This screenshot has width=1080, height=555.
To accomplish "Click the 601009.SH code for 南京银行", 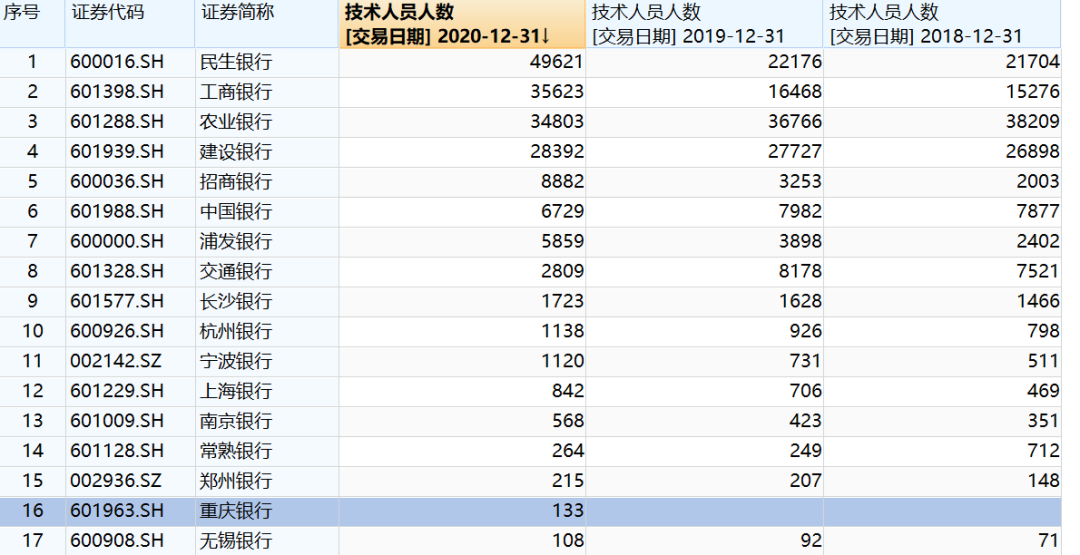I will click(x=117, y=421).
